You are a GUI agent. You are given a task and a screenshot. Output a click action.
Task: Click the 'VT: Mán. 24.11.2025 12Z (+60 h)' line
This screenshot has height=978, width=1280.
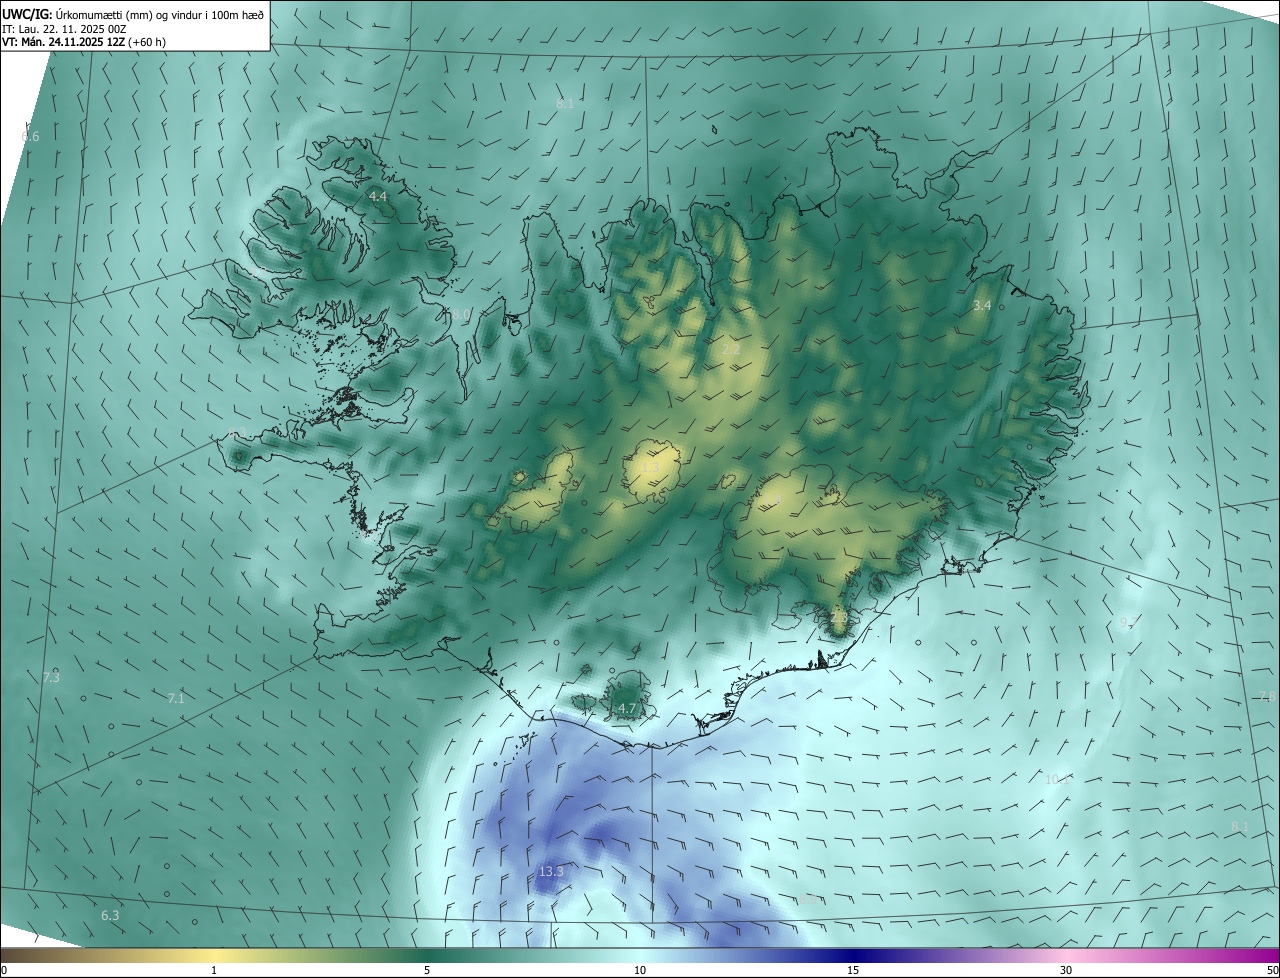point(84,42)
